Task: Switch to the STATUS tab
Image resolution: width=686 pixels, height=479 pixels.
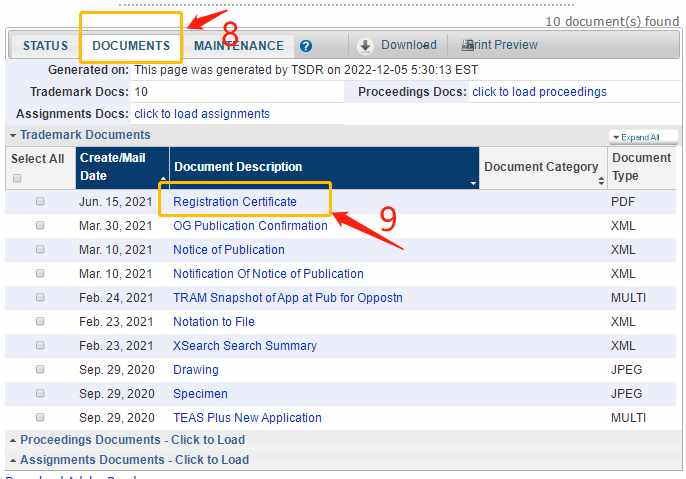Action: [x=46, y=45]
